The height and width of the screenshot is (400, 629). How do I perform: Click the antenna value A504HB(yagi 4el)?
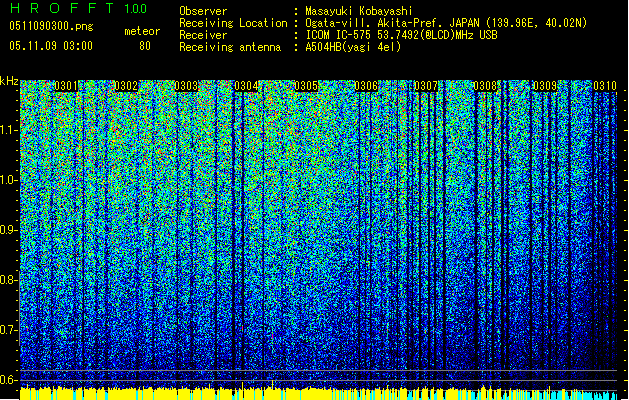(353, 47)
